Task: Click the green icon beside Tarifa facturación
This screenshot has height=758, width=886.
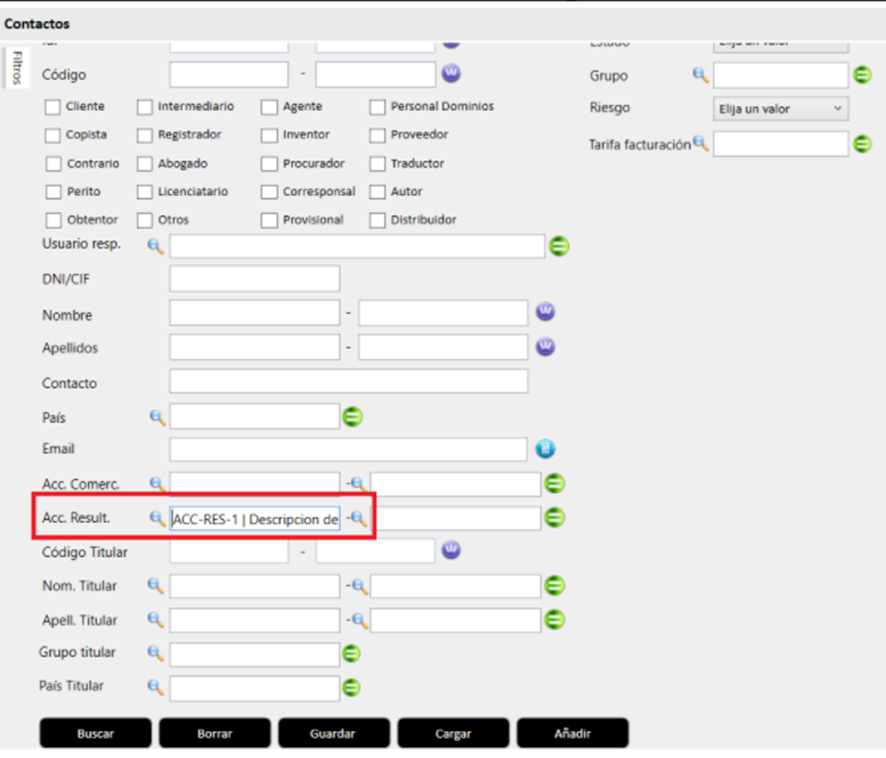Action: pyautogui.click(x=862, y=144)
